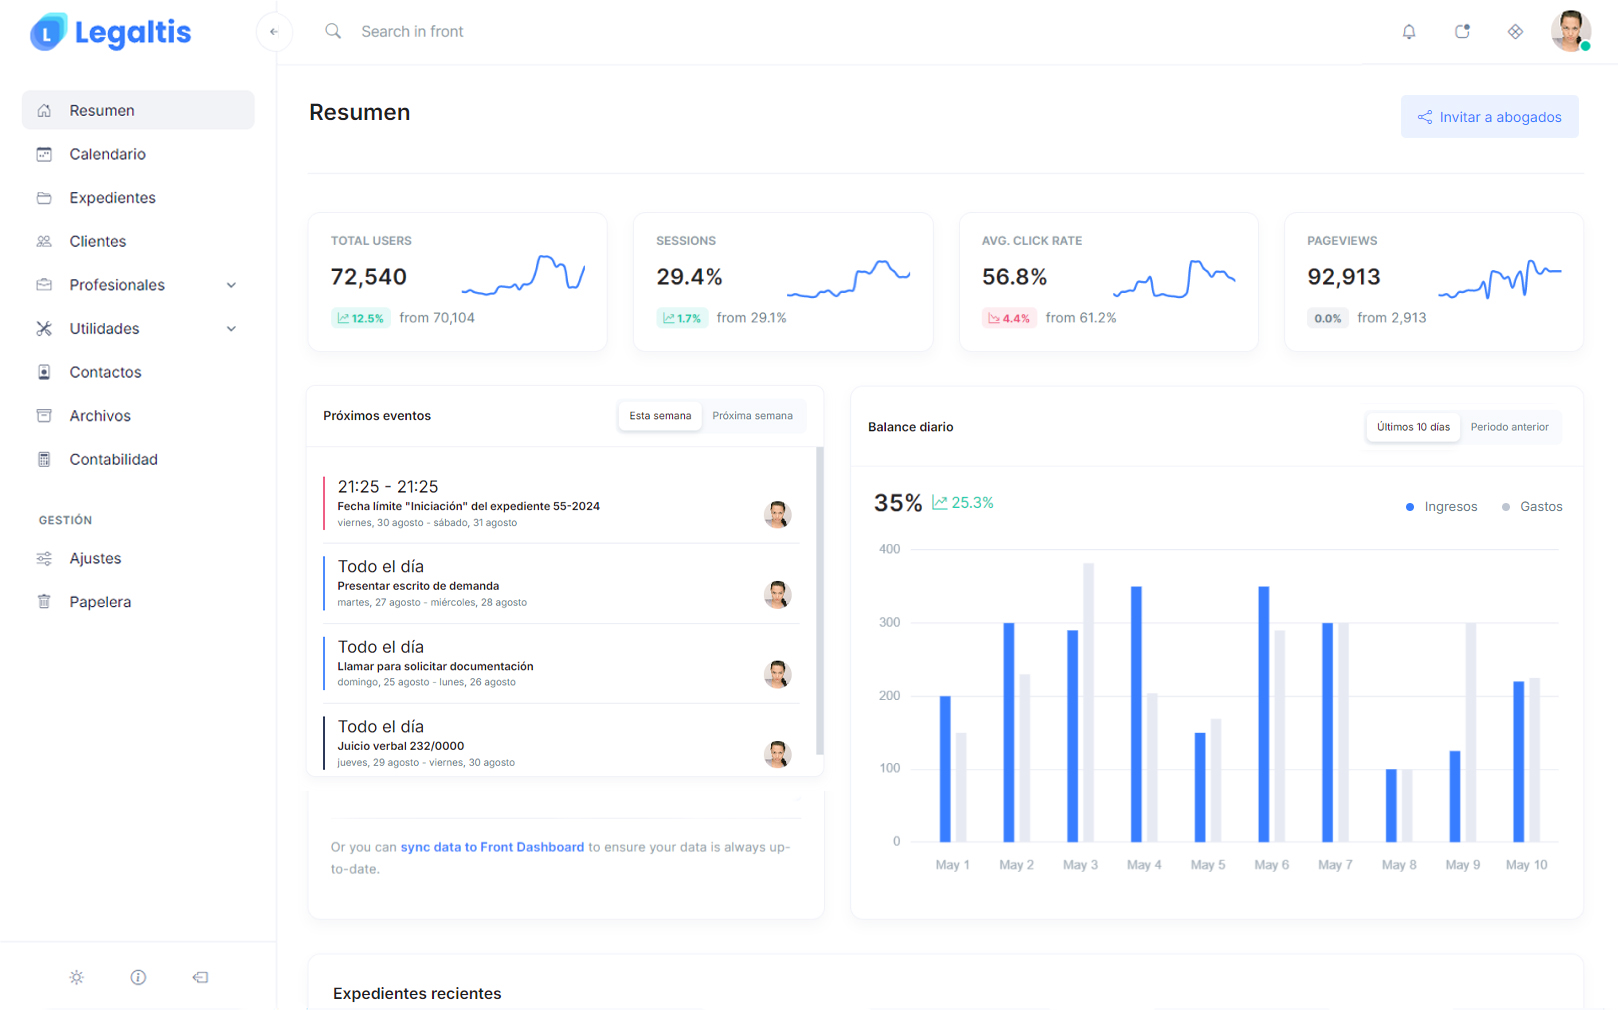This screenshot has height=1010, width=1618.
Task: Navigate to Clientes
Action: coord(138,241)
